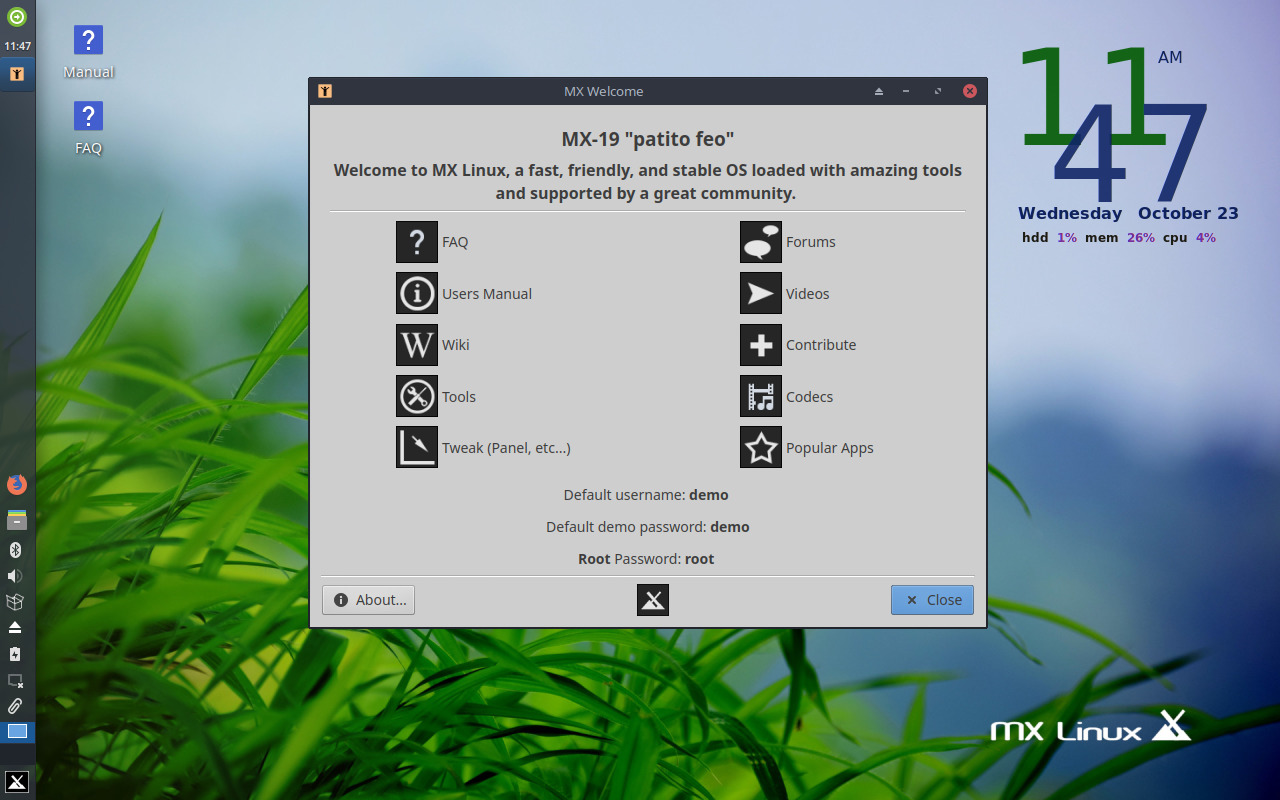Click the Contribute plus icon

[761, 345]
